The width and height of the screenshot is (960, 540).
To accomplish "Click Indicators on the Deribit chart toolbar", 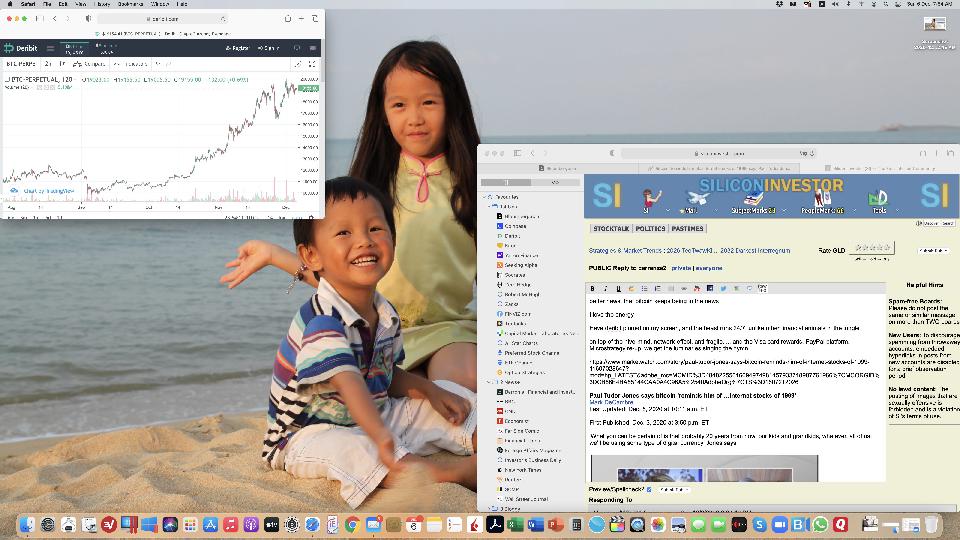I will pos(132,64).
